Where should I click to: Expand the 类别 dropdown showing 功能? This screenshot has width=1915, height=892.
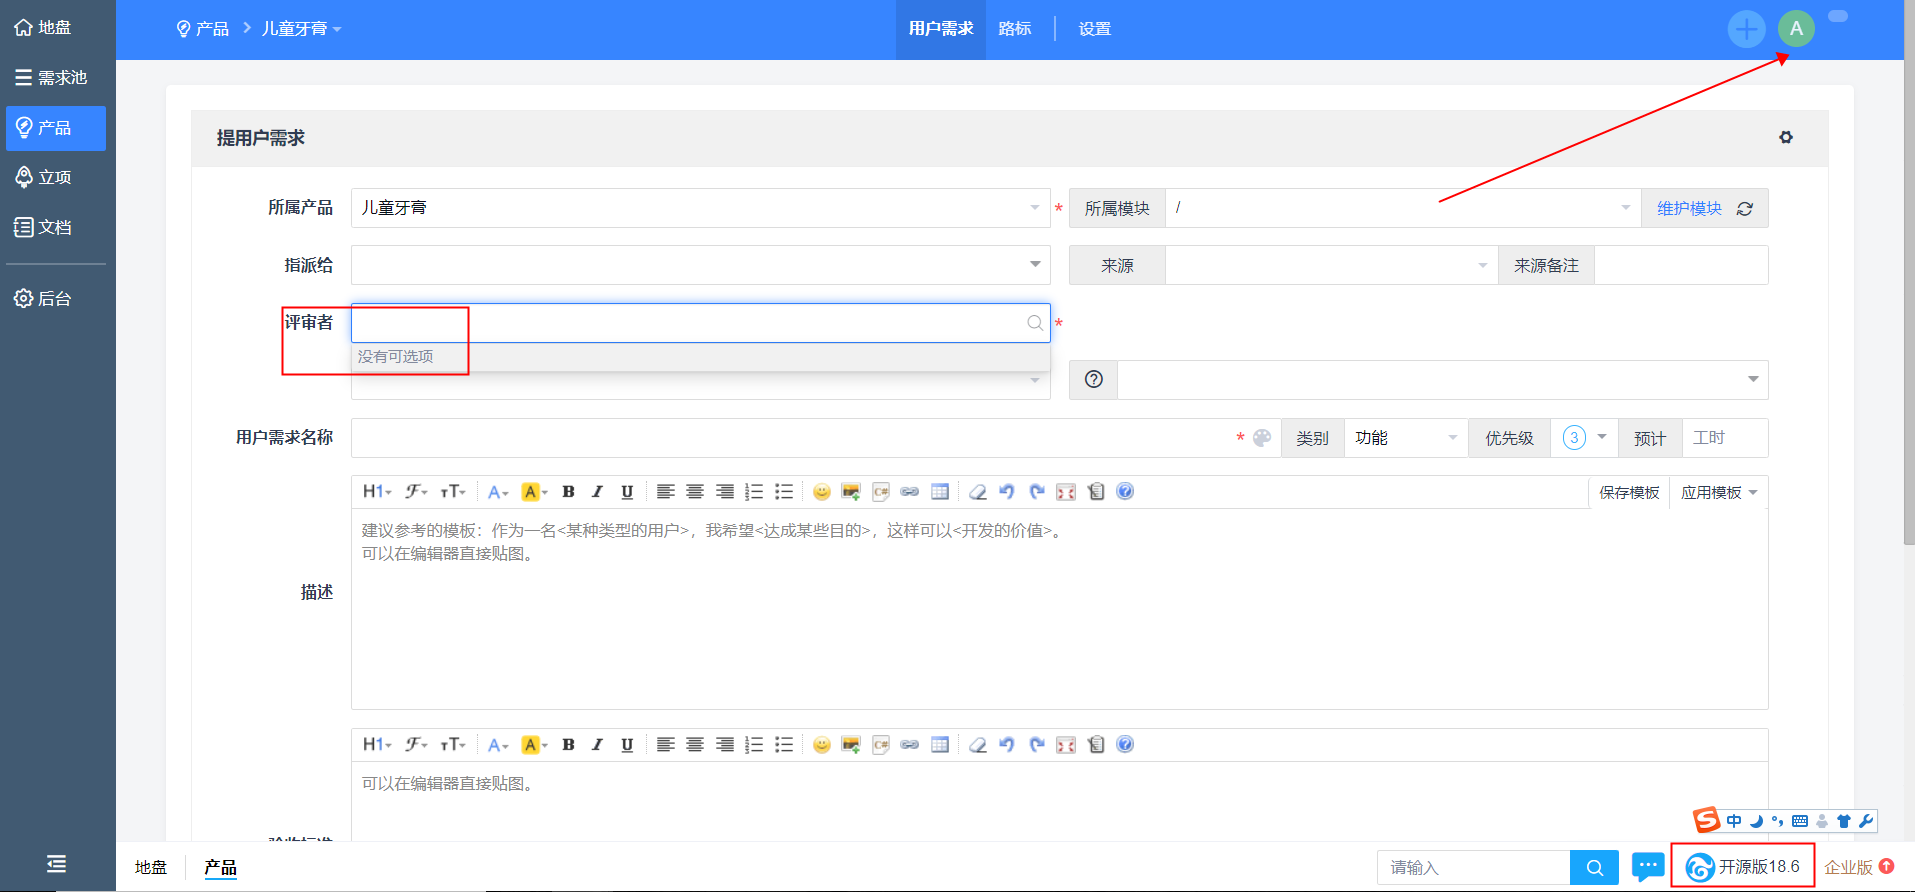click(1405, 438)
